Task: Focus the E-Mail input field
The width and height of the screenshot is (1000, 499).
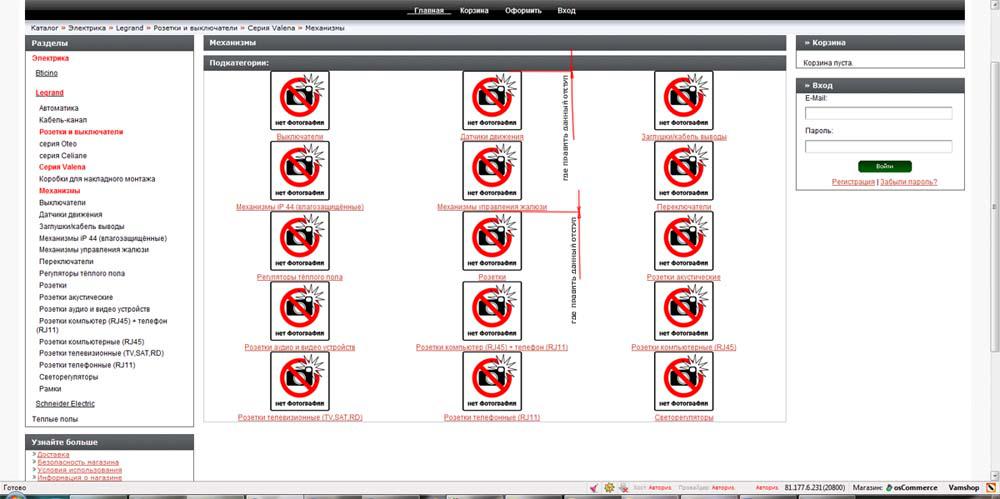Action: [x=878, y=114]
